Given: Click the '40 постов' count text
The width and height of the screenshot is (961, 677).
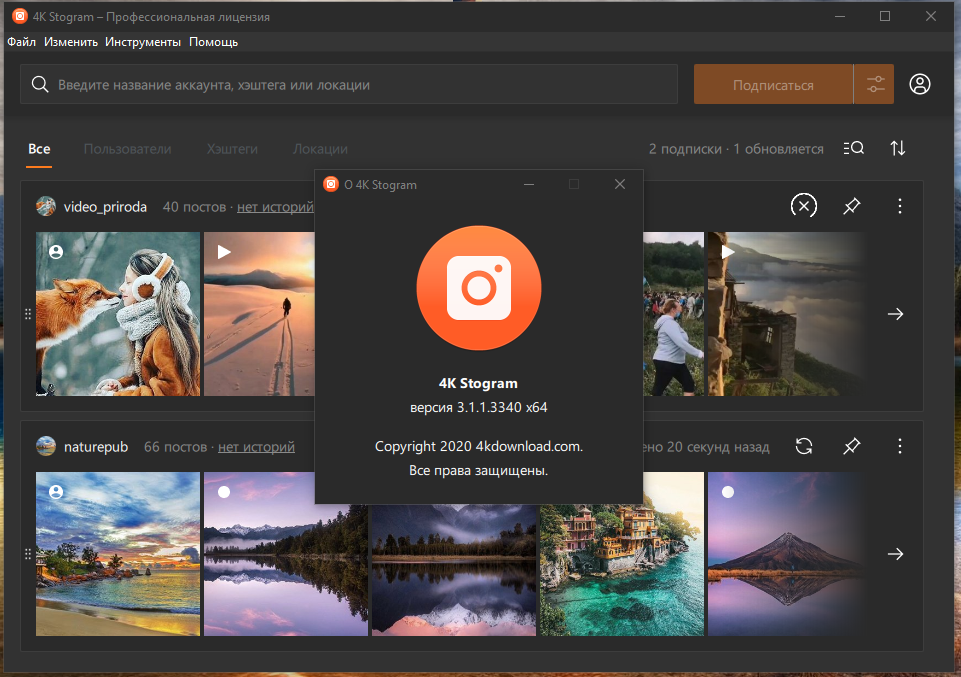Looking at the screenshot, I should (x=194, y=207).
